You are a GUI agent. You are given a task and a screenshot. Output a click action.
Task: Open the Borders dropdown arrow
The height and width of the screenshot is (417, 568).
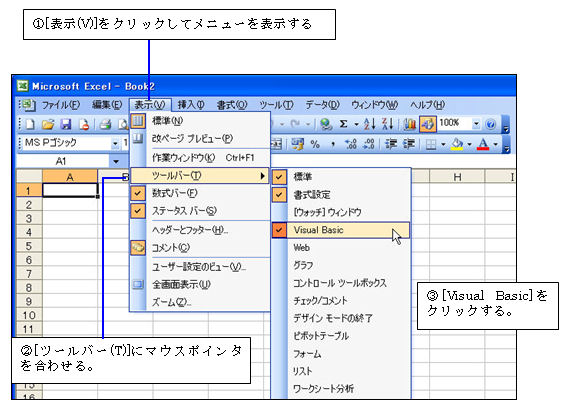(x=443, y=145)
